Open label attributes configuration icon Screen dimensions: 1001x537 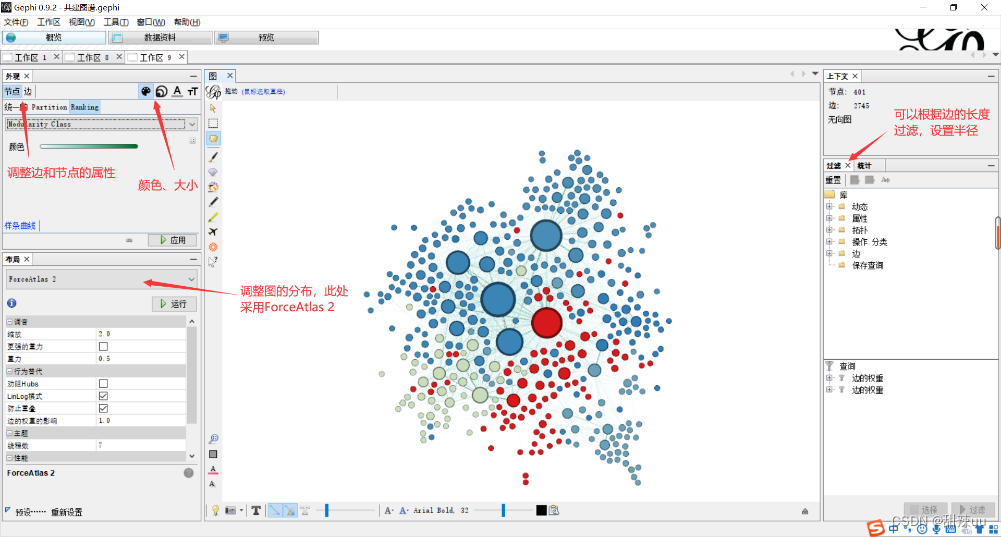pos(554,510)
